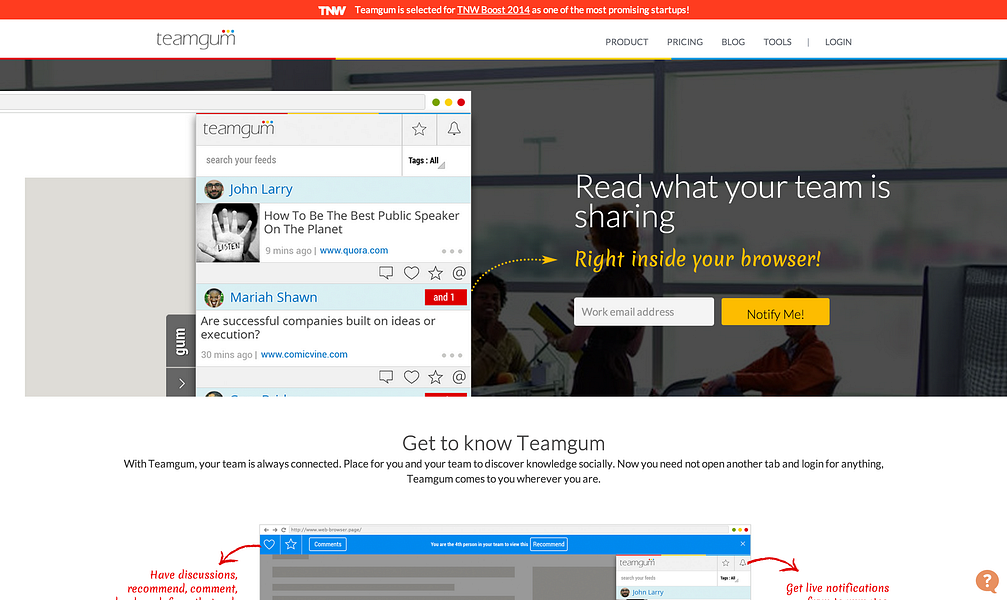Click the heart icon in blue browser bar

tap(269, 544)
